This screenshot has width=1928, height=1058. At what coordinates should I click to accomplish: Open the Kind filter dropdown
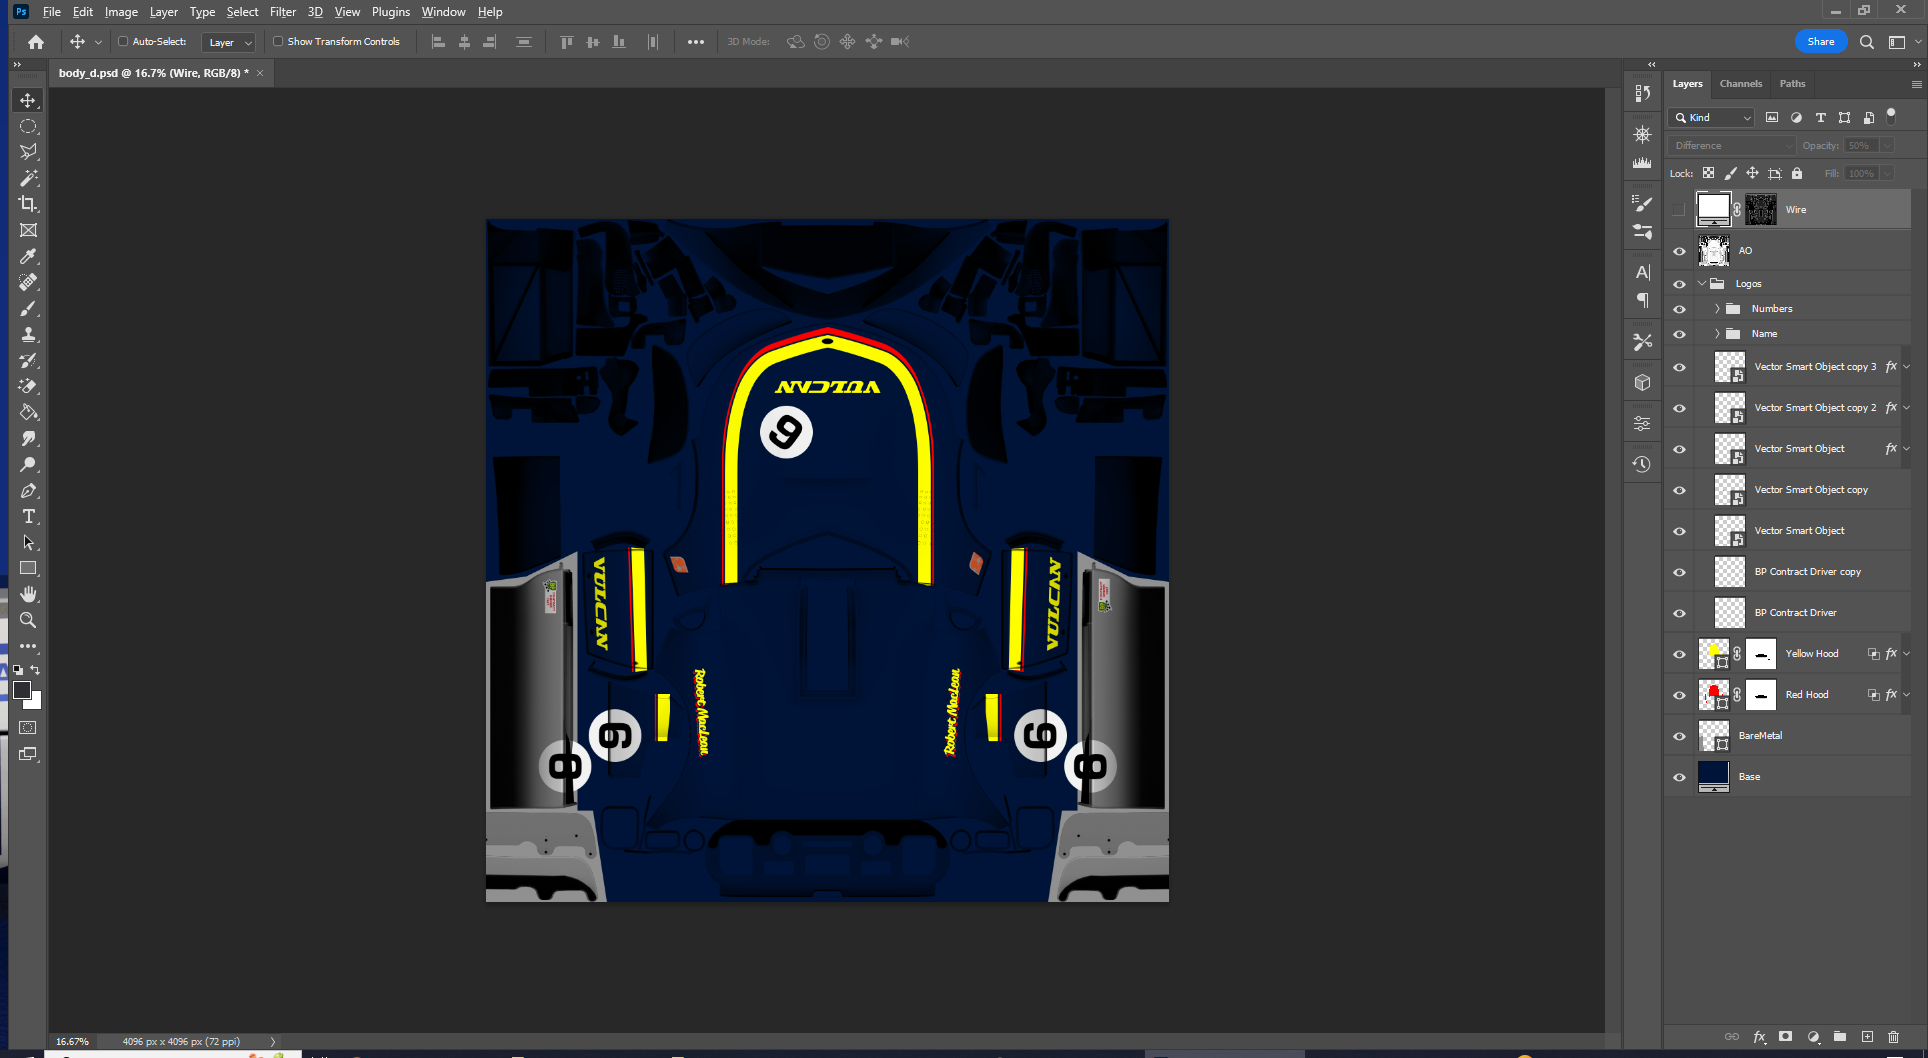click(1712, 117)
